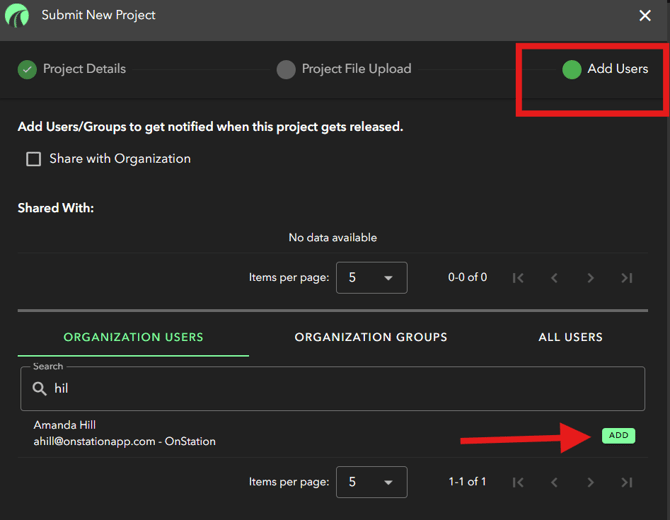
Task: Click the Project File Upload step circle
Action: [286, 69]
